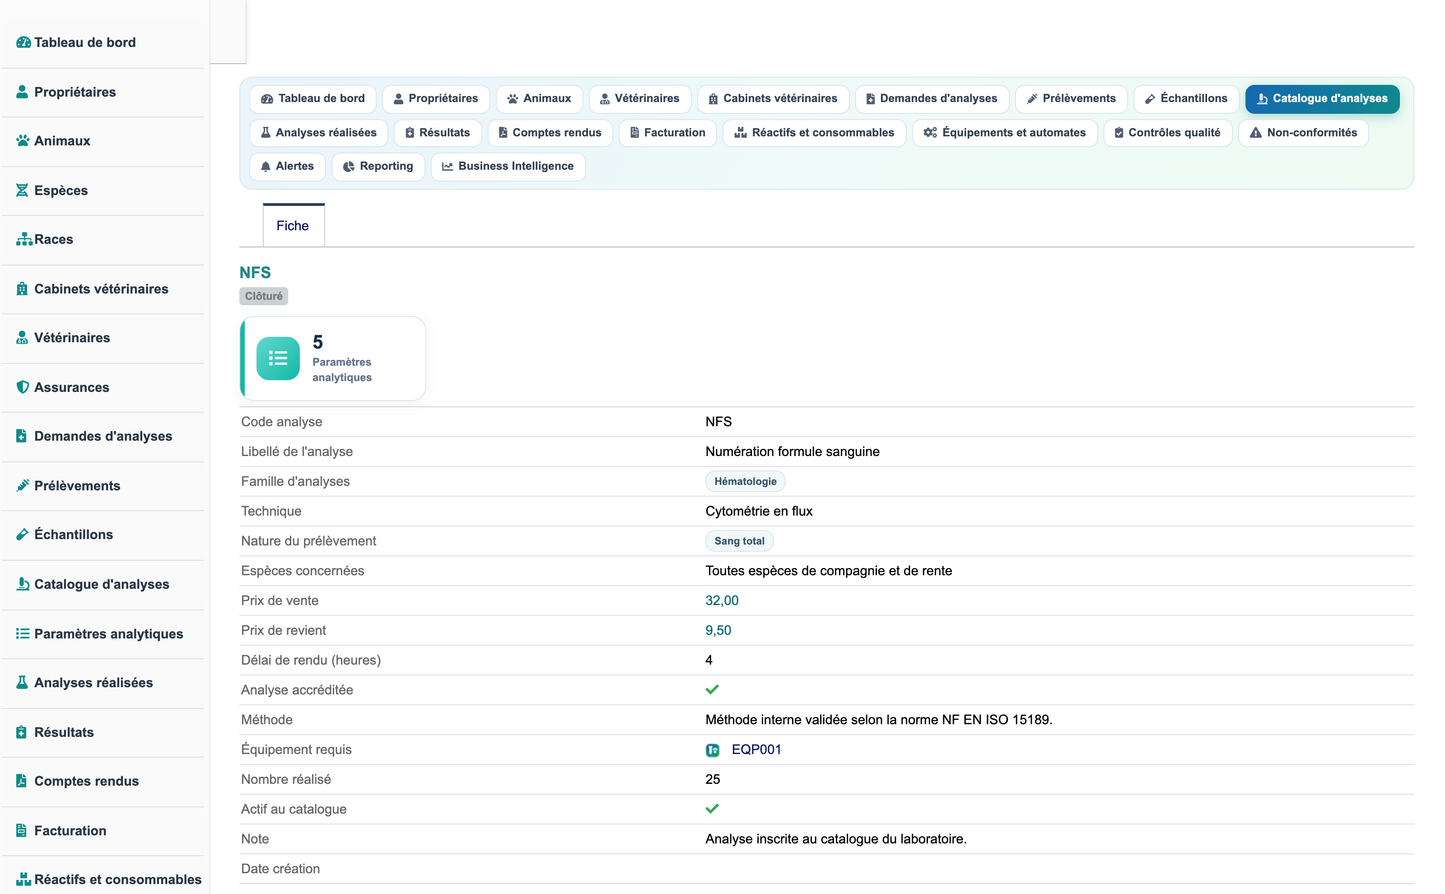Open Comptes rendus from the top menu
The width and height of the screenshot is (1445, 894).
pos(550,133)
